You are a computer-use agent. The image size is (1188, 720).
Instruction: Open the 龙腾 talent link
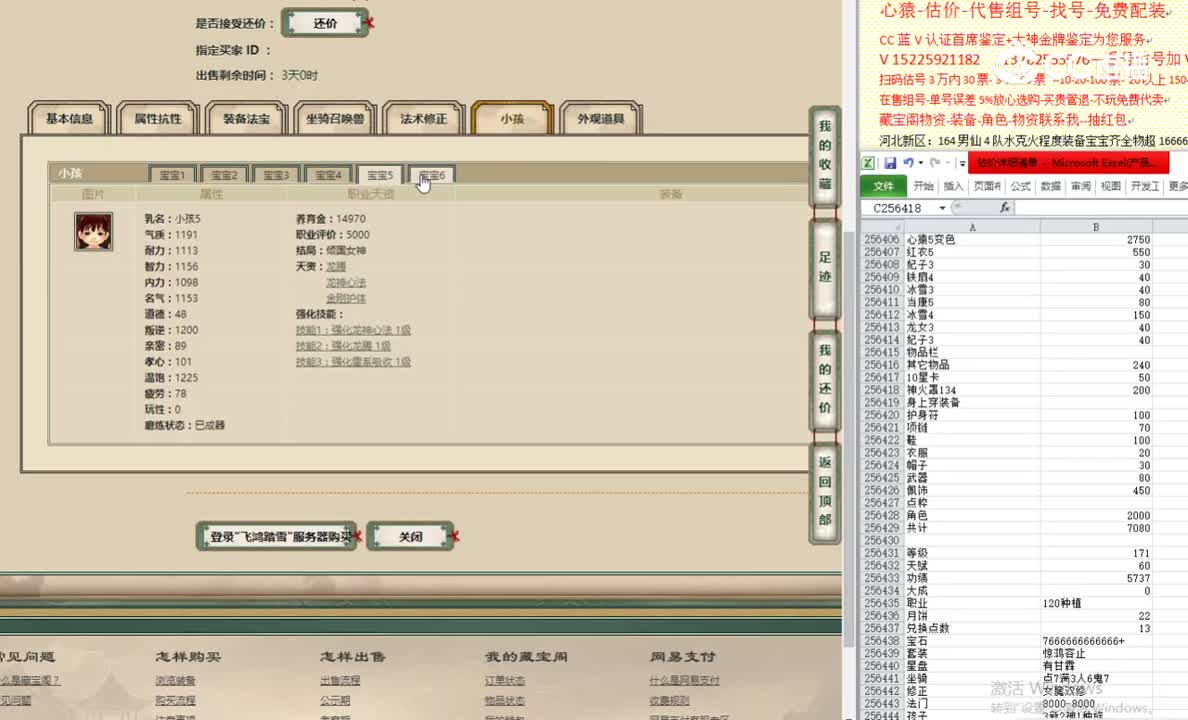(336, 267)
